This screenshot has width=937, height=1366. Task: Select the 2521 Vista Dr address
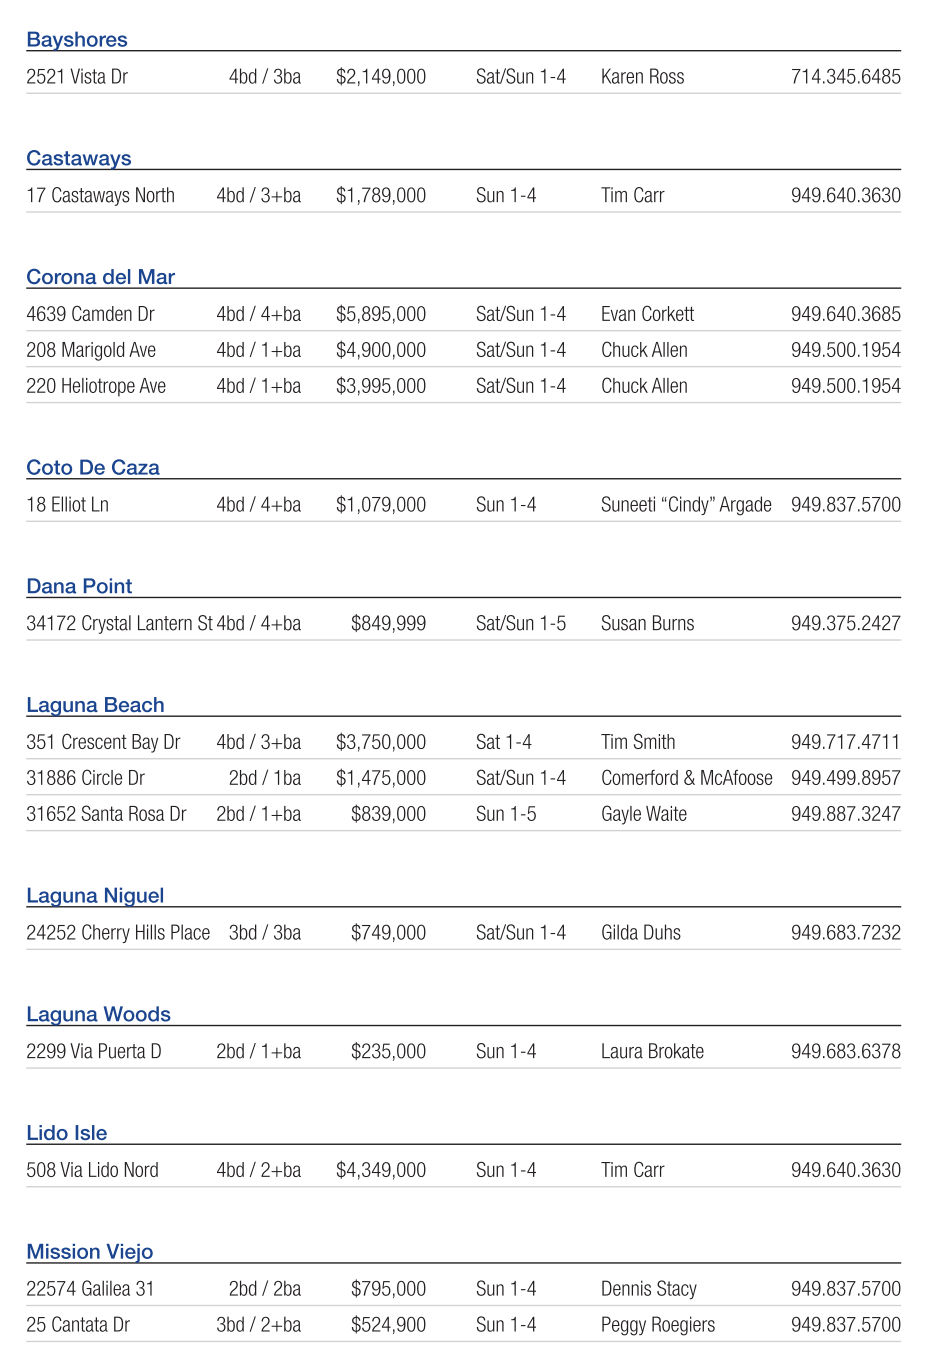77,77
